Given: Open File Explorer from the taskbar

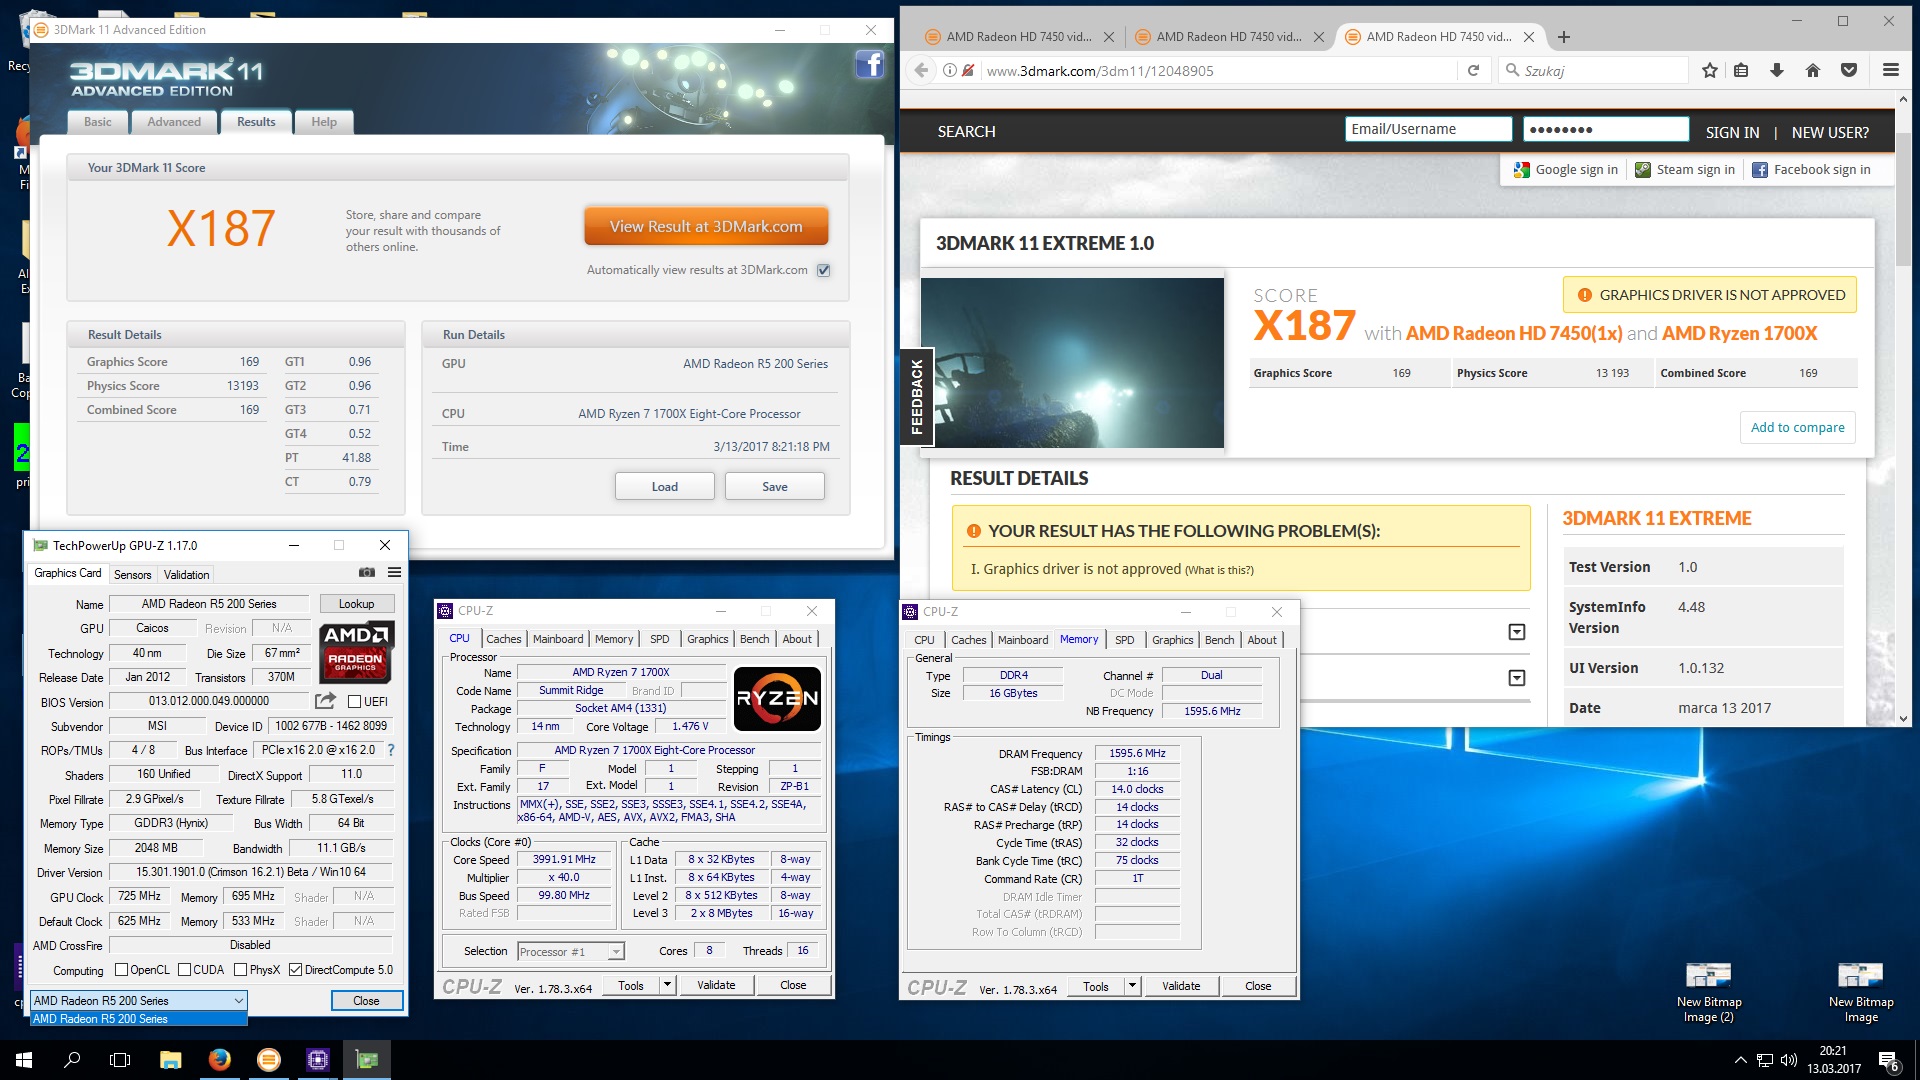Looking at the screenshot, I should (x=170, y=1060).
